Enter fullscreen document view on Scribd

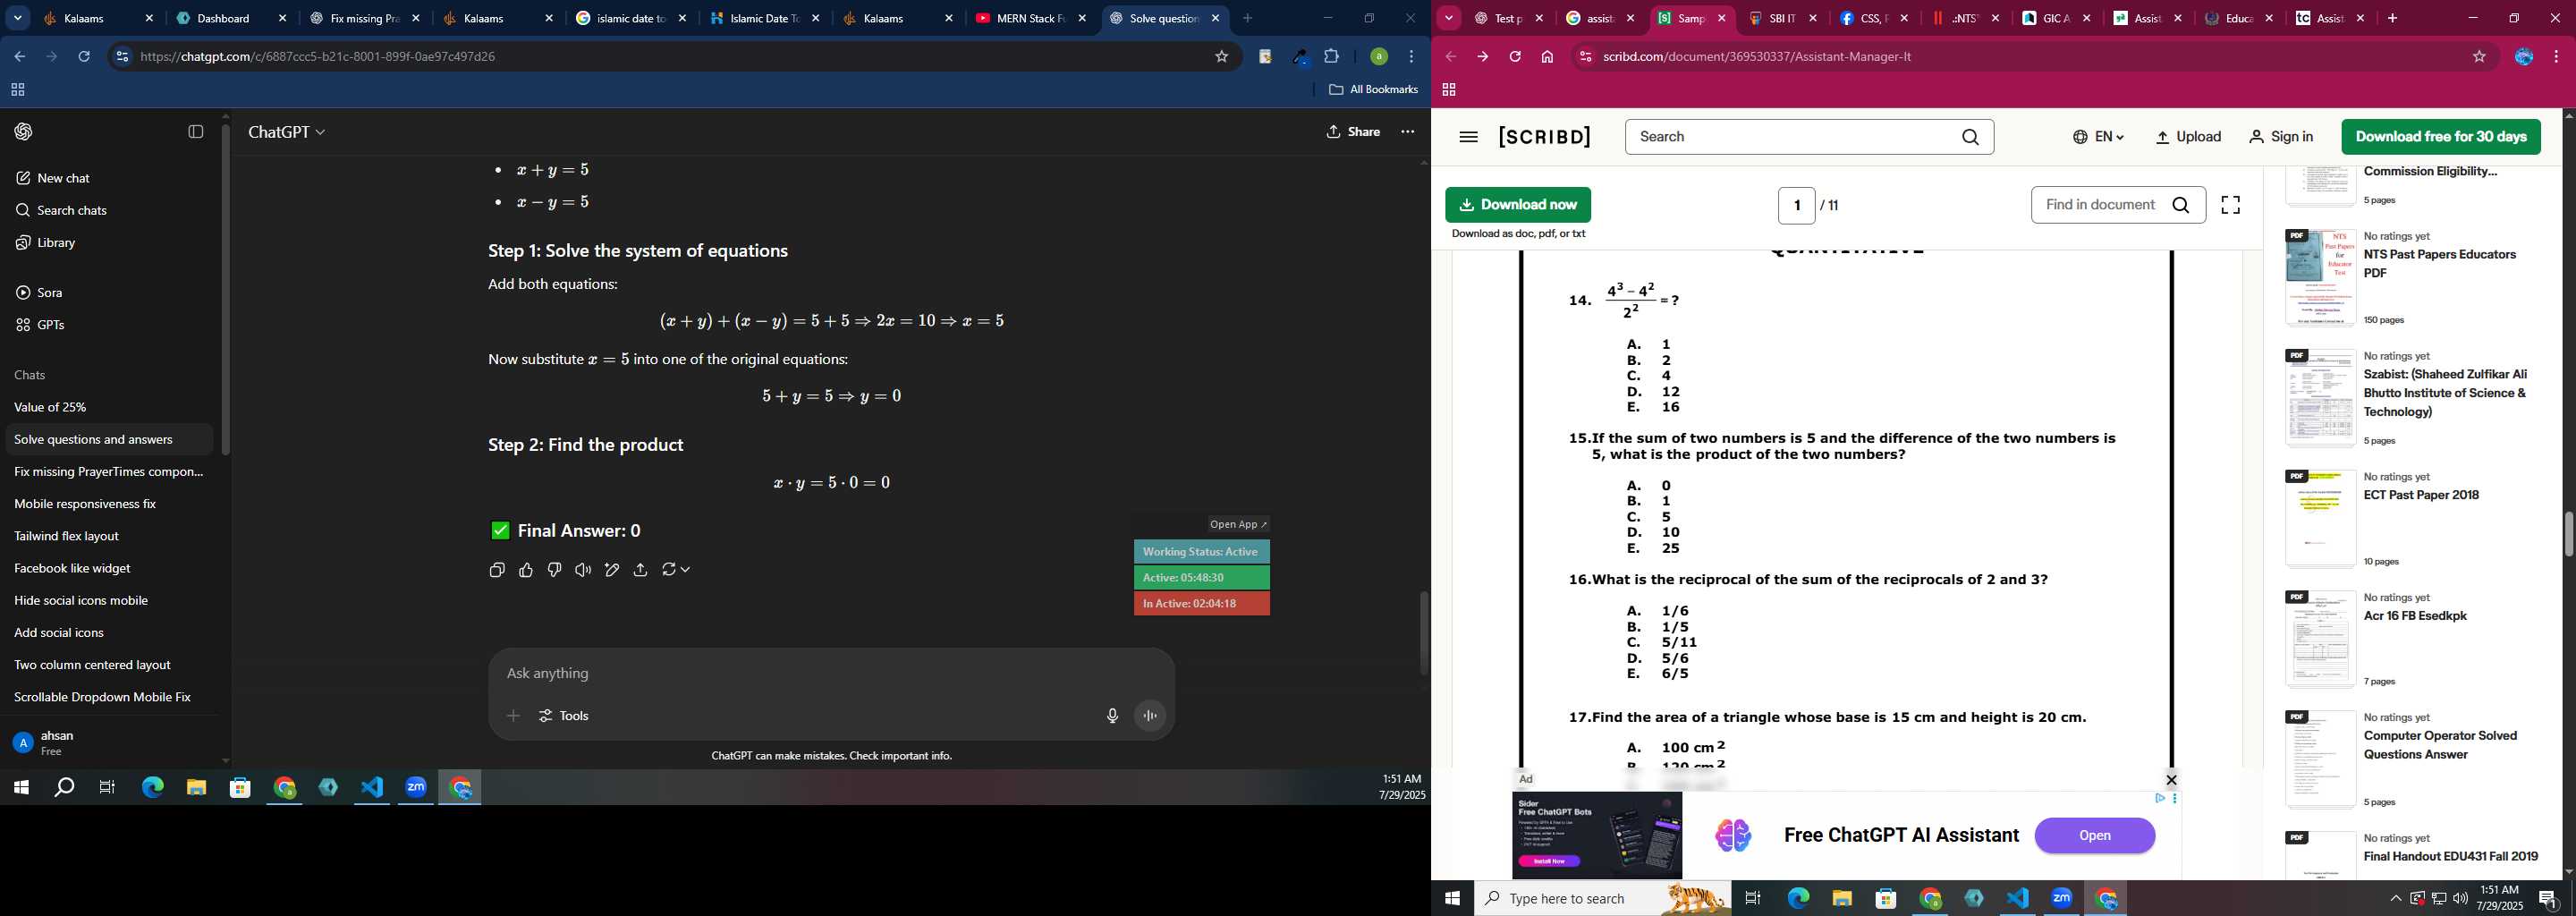pos(2230,205)
